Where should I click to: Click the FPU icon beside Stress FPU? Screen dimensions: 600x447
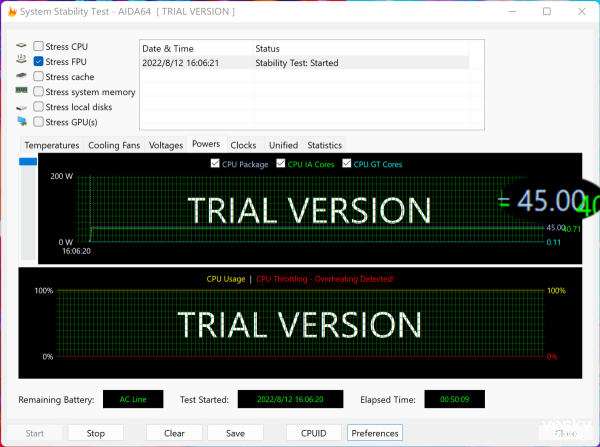coord(21,61)
